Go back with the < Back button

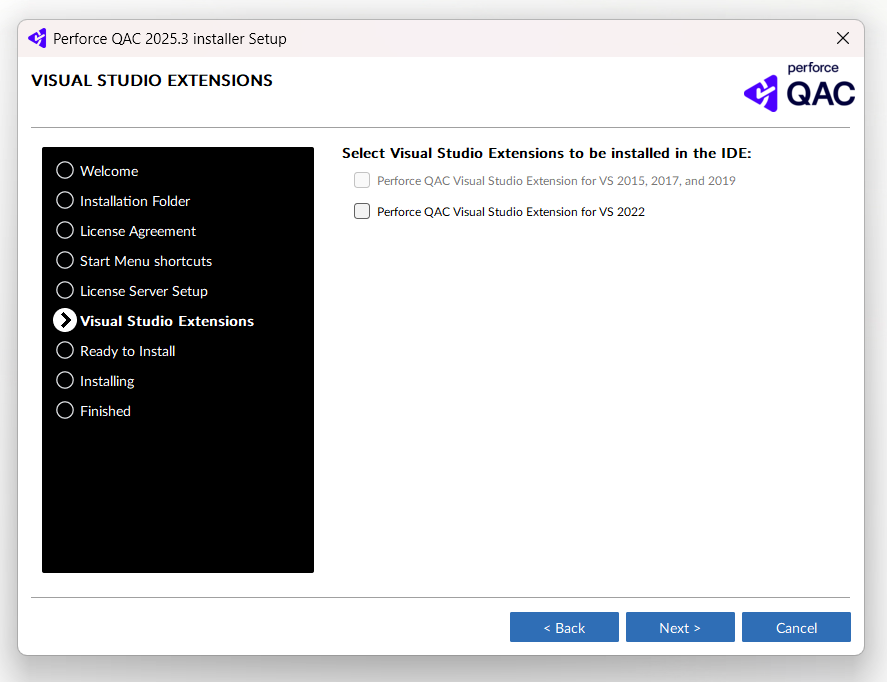[x=564, y=628]
